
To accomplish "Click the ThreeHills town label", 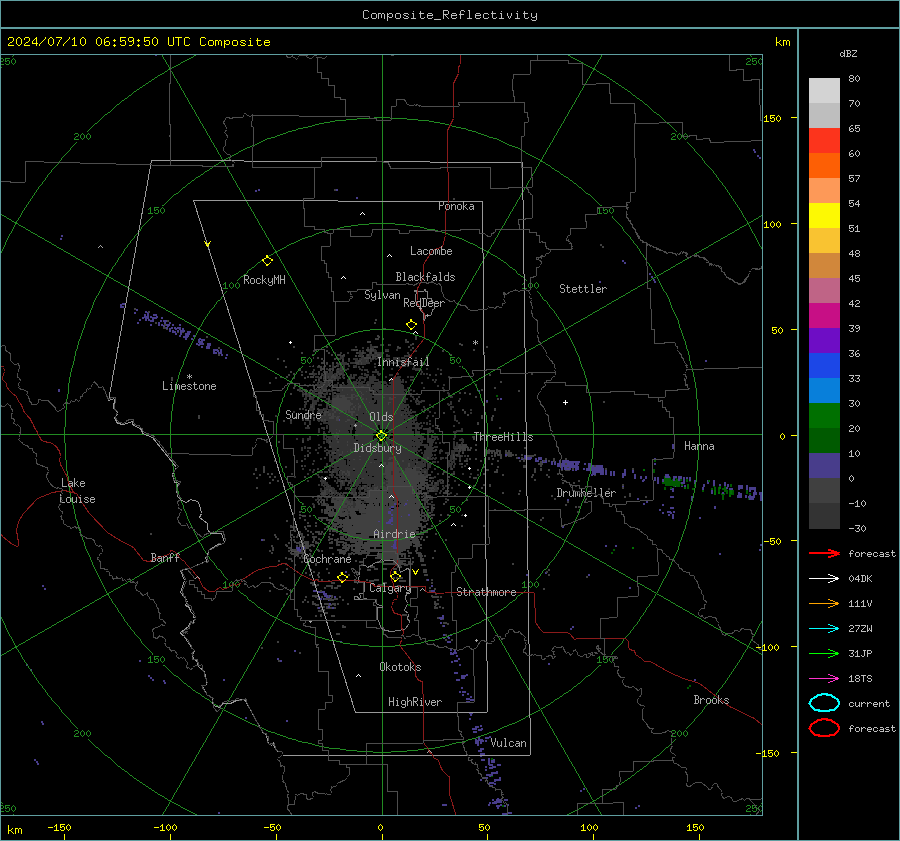I will coord(503,437).
